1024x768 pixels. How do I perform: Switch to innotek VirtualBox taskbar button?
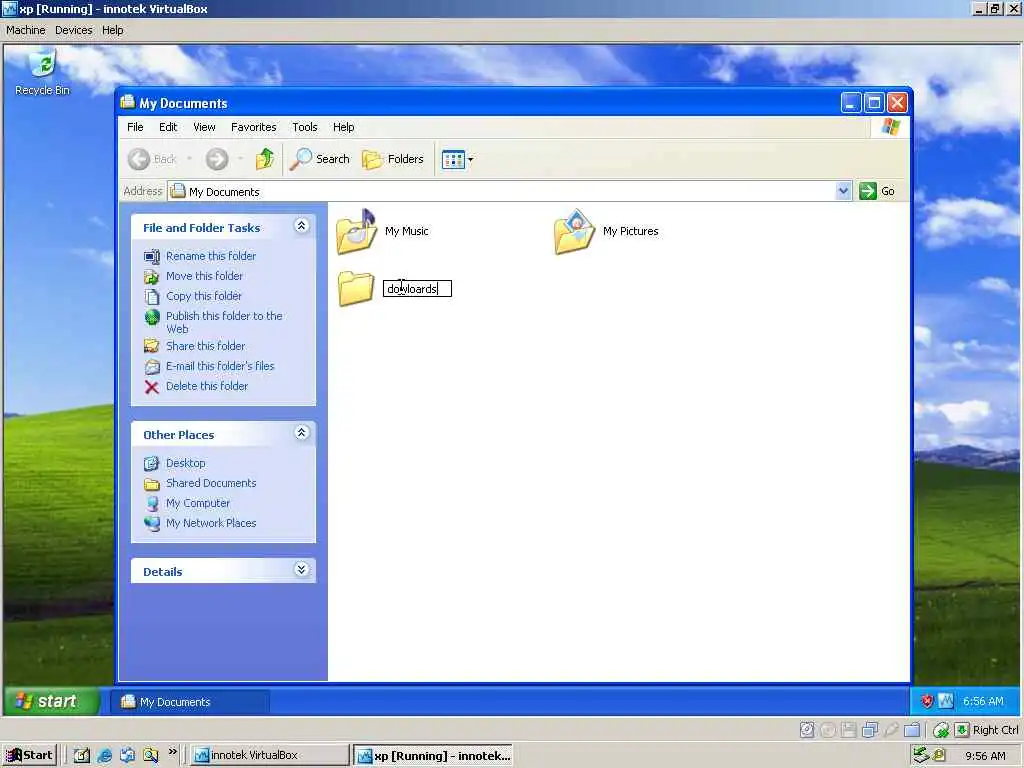click(x=269, y=755)
